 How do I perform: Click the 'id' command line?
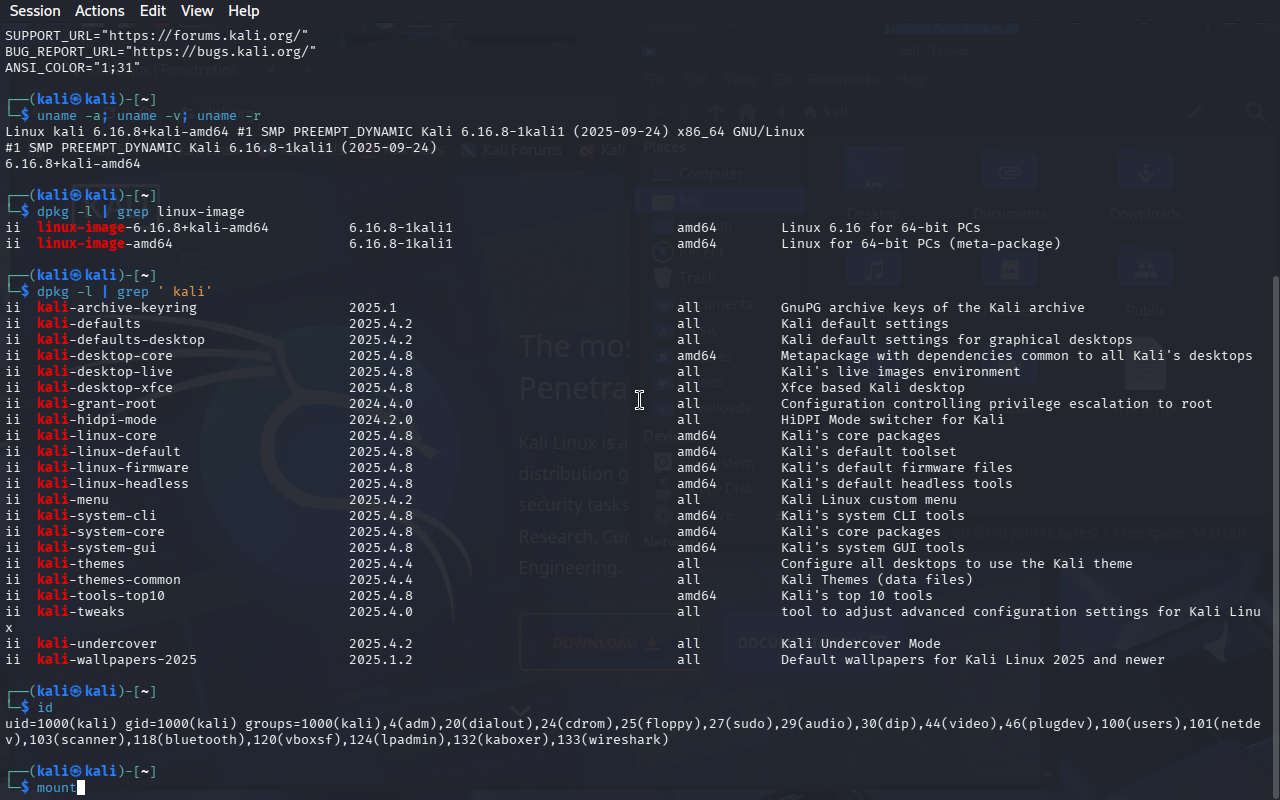pos(44,708)
